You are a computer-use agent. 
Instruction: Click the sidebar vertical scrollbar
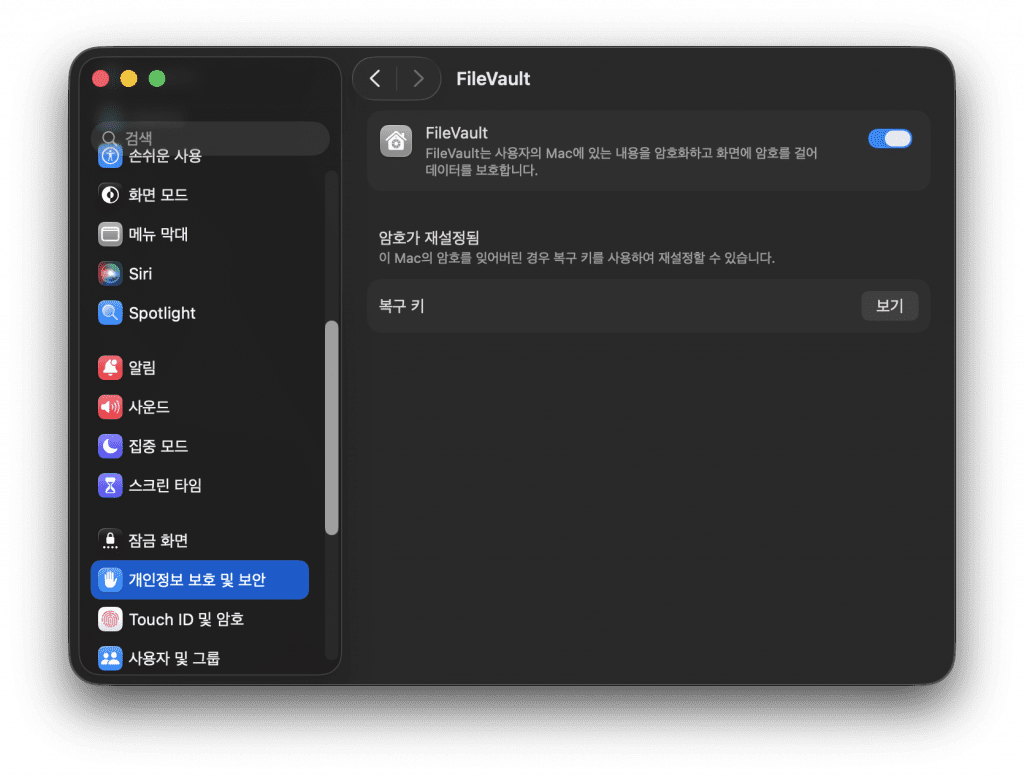pos(332,427)
